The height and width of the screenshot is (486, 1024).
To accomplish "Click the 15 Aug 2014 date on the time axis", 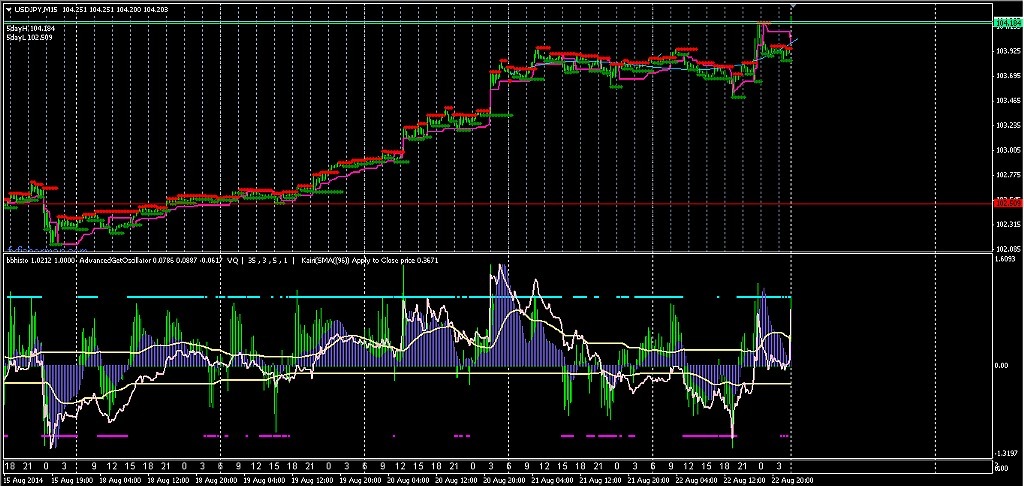I will (22, 480).
